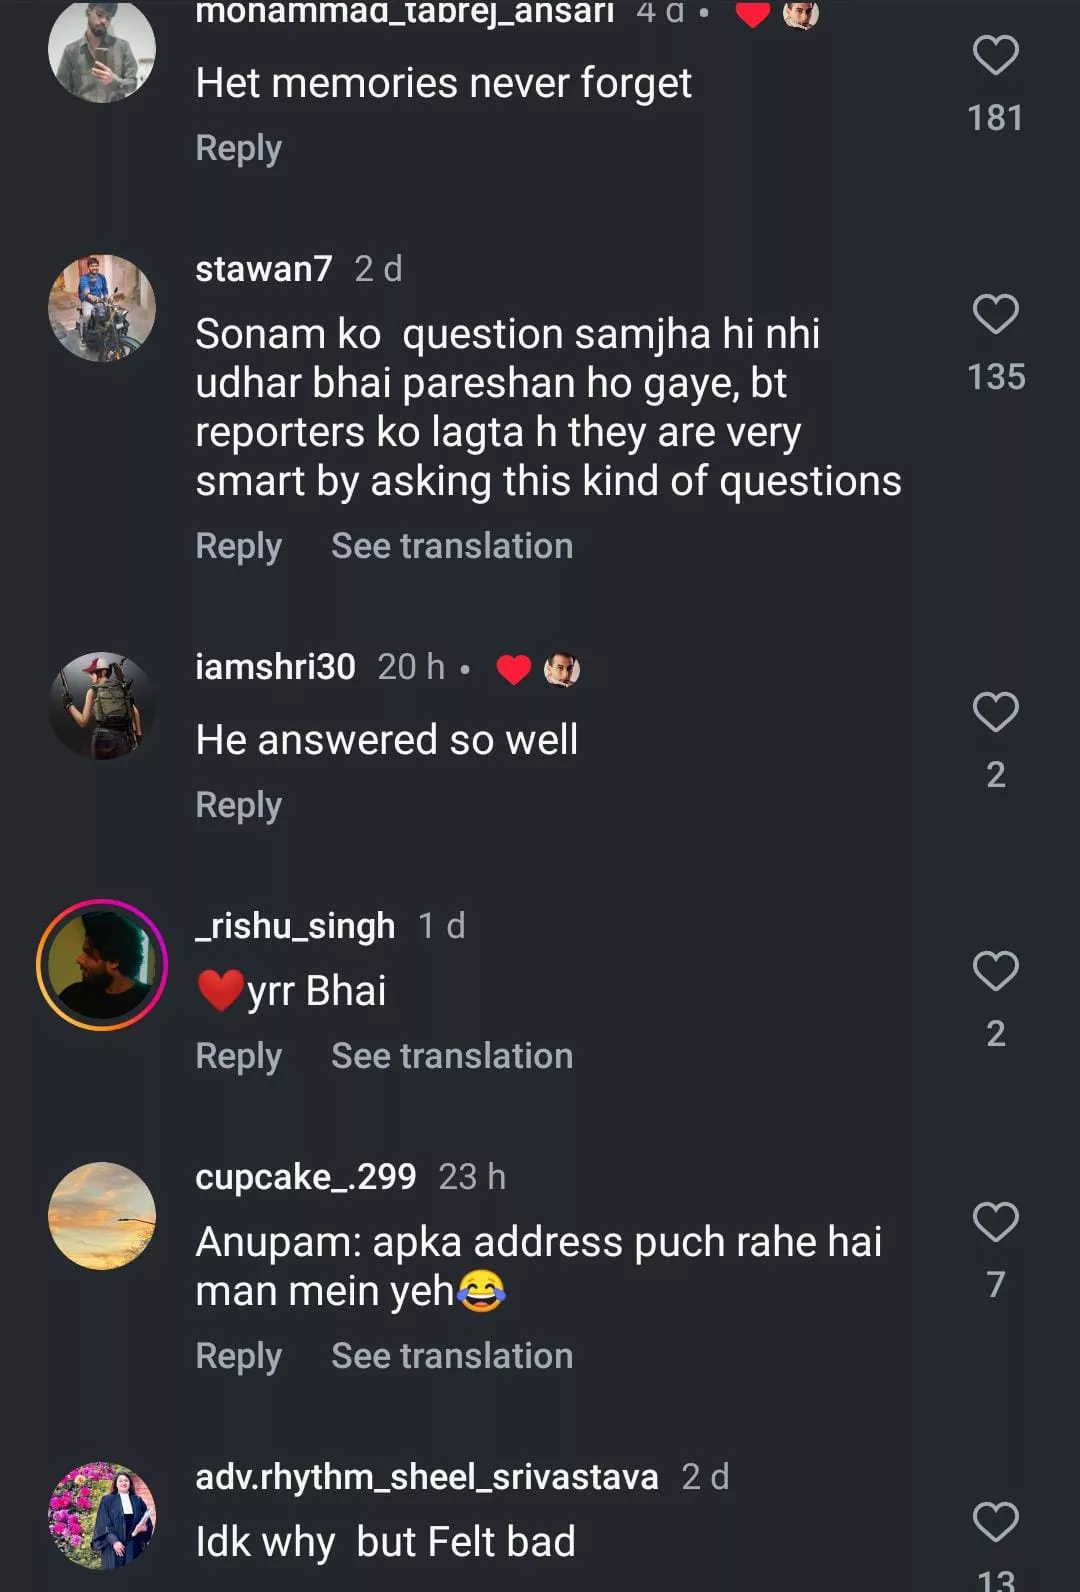
Task: Reply to 'Het memories never forget' comment
Action: pyautogui.click(x=238, y=148)
